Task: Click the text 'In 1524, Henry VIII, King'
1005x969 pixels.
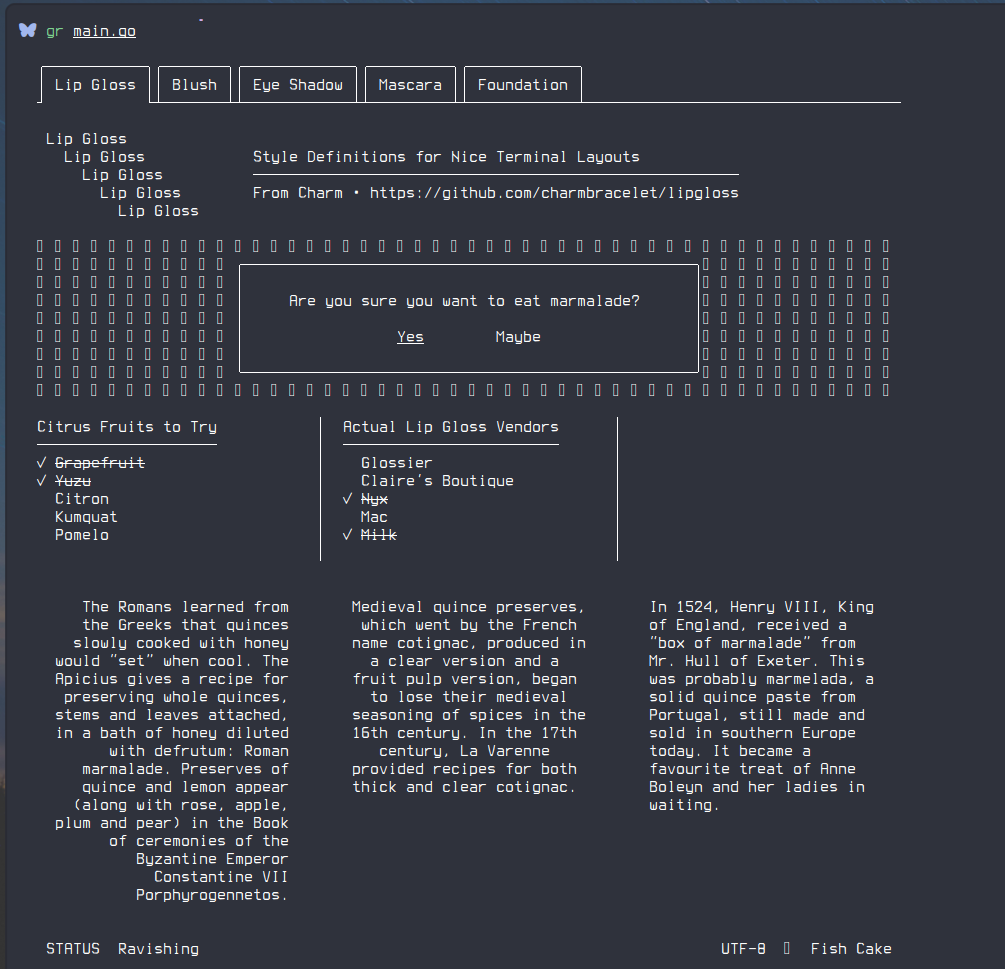Action: click(x=761, y=607)
